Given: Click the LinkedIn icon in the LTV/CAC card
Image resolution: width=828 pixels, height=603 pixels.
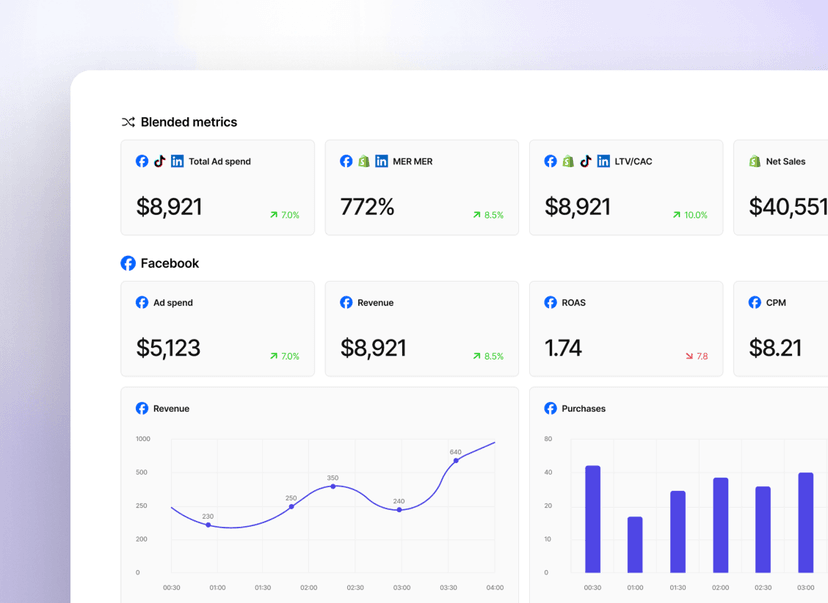Looking at the screenshot, I should [x=603, y=161].
